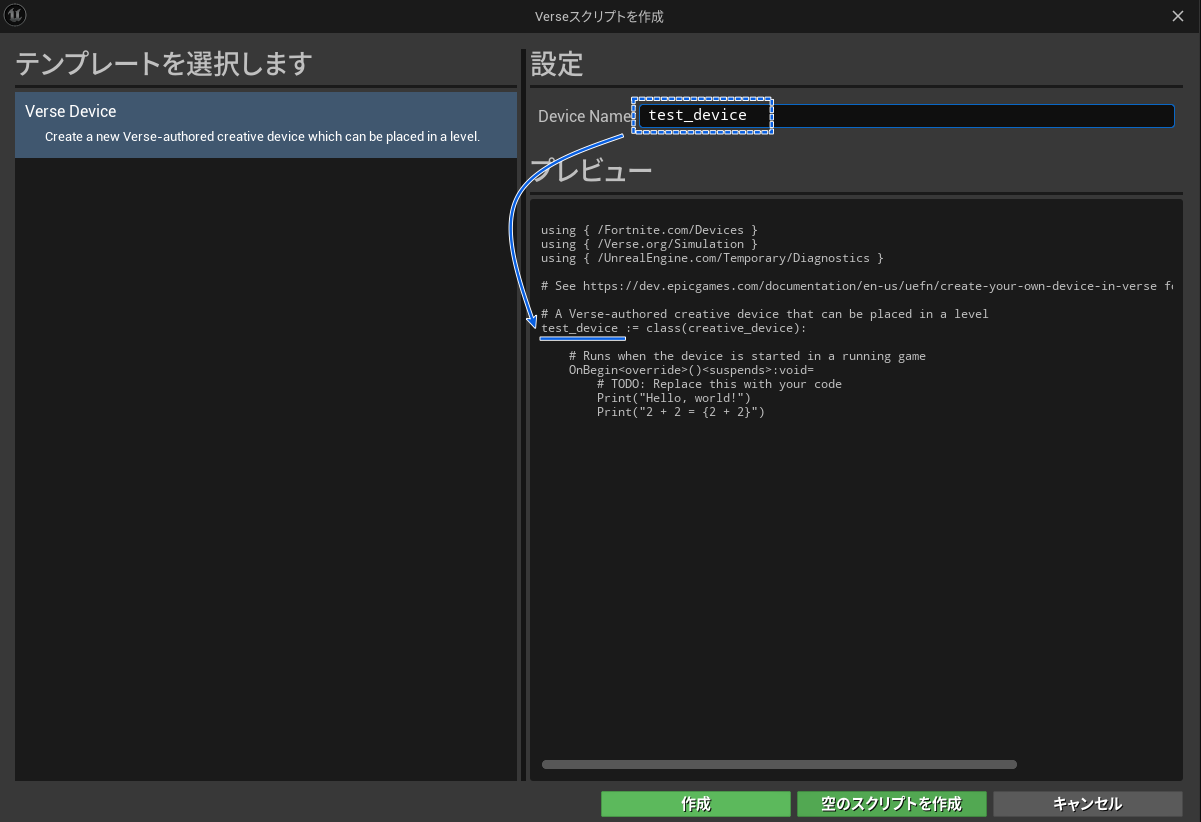Click the green 作成 button
This screenshot has width=1201, height=822.
[695, 803]
